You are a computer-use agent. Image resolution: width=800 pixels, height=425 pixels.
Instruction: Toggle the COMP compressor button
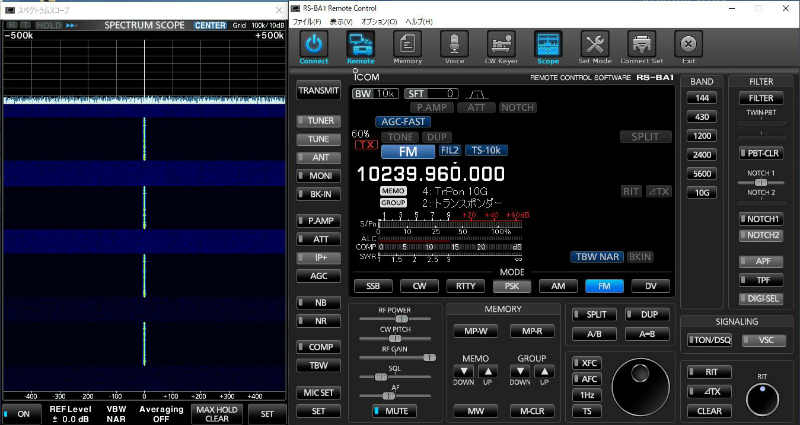coord(319,347)
